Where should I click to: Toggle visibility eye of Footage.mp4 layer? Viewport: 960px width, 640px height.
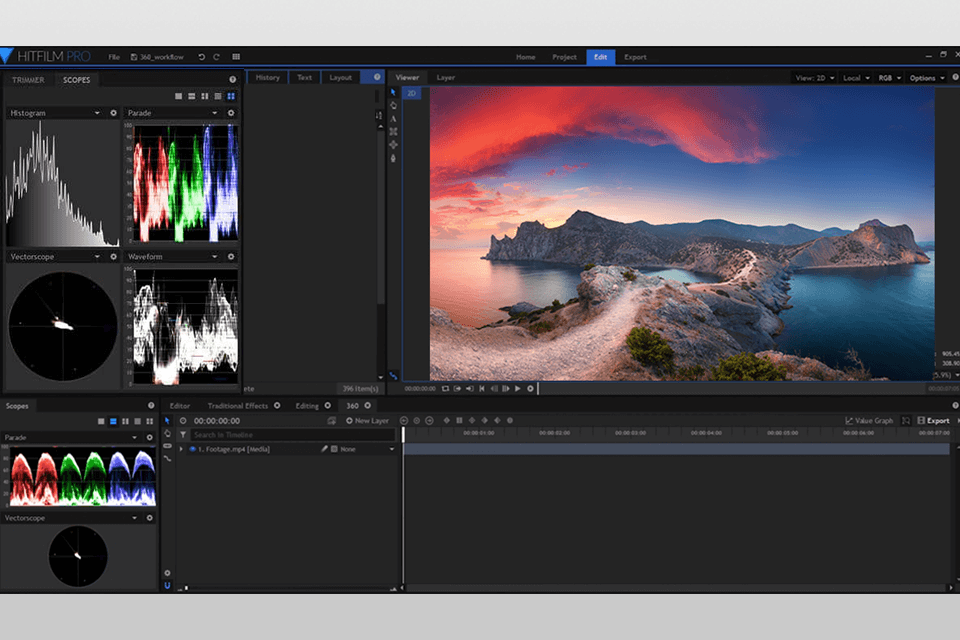[x=192, y=449]
